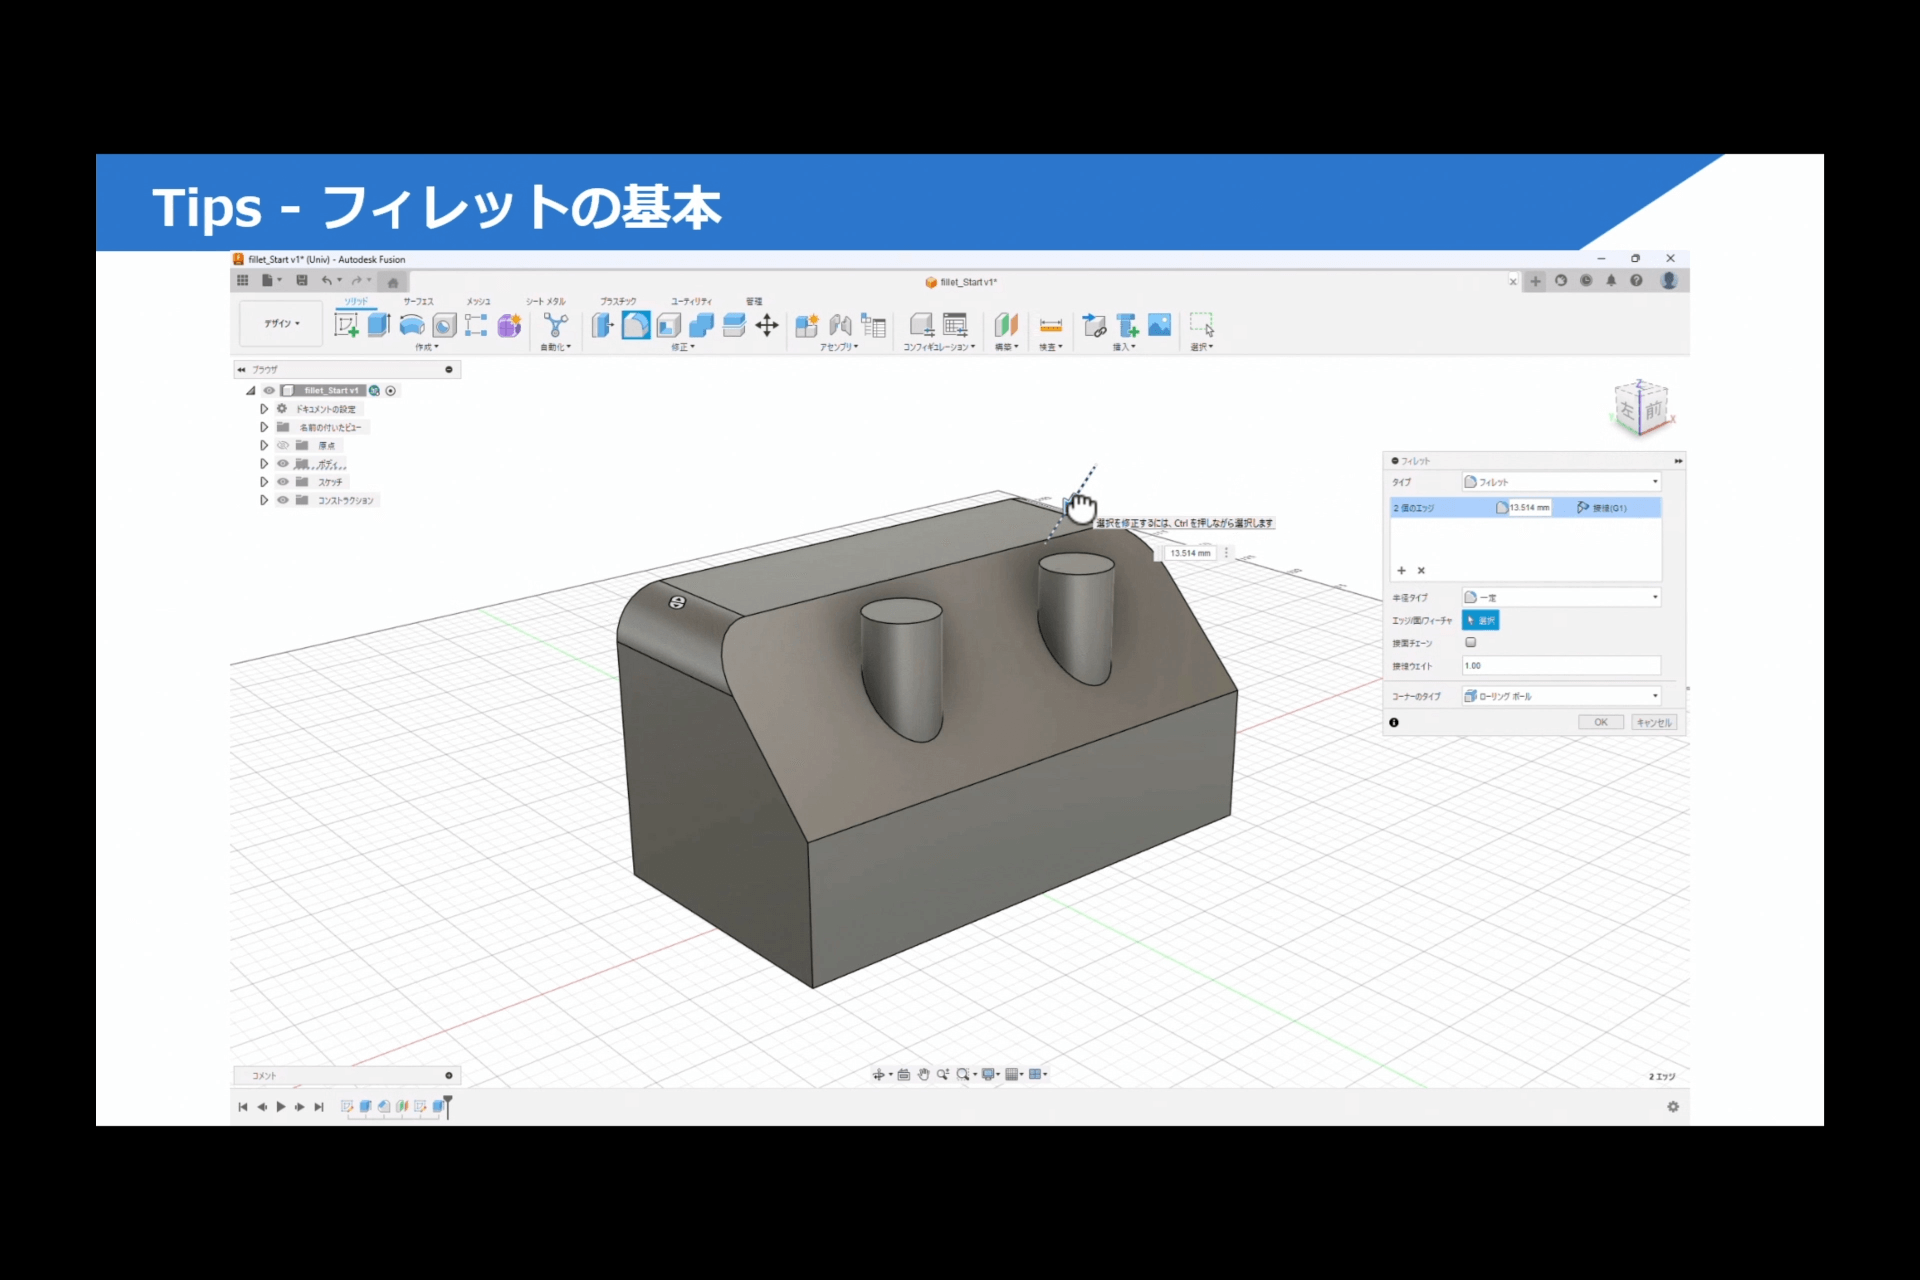The width and height of the screenshot is (1920, 1280).
Task: Expand the 原点 tree node
Action: [264, 445]
